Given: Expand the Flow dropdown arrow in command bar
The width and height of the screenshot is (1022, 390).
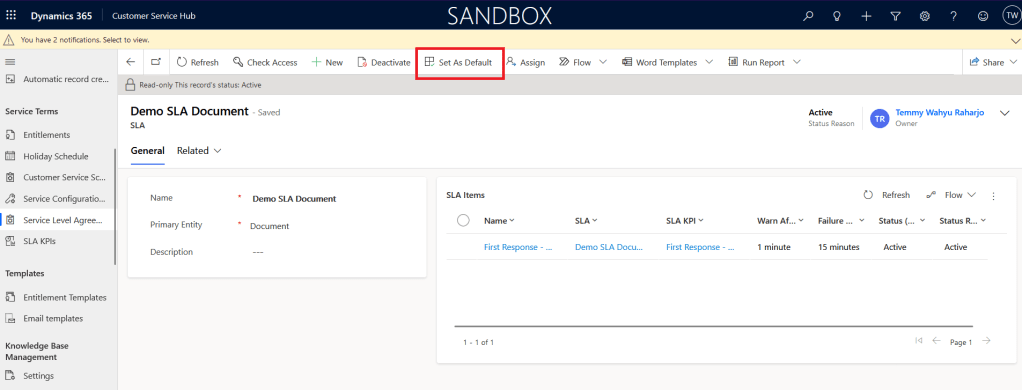Looking at the screenshot, I should (603, 63).
